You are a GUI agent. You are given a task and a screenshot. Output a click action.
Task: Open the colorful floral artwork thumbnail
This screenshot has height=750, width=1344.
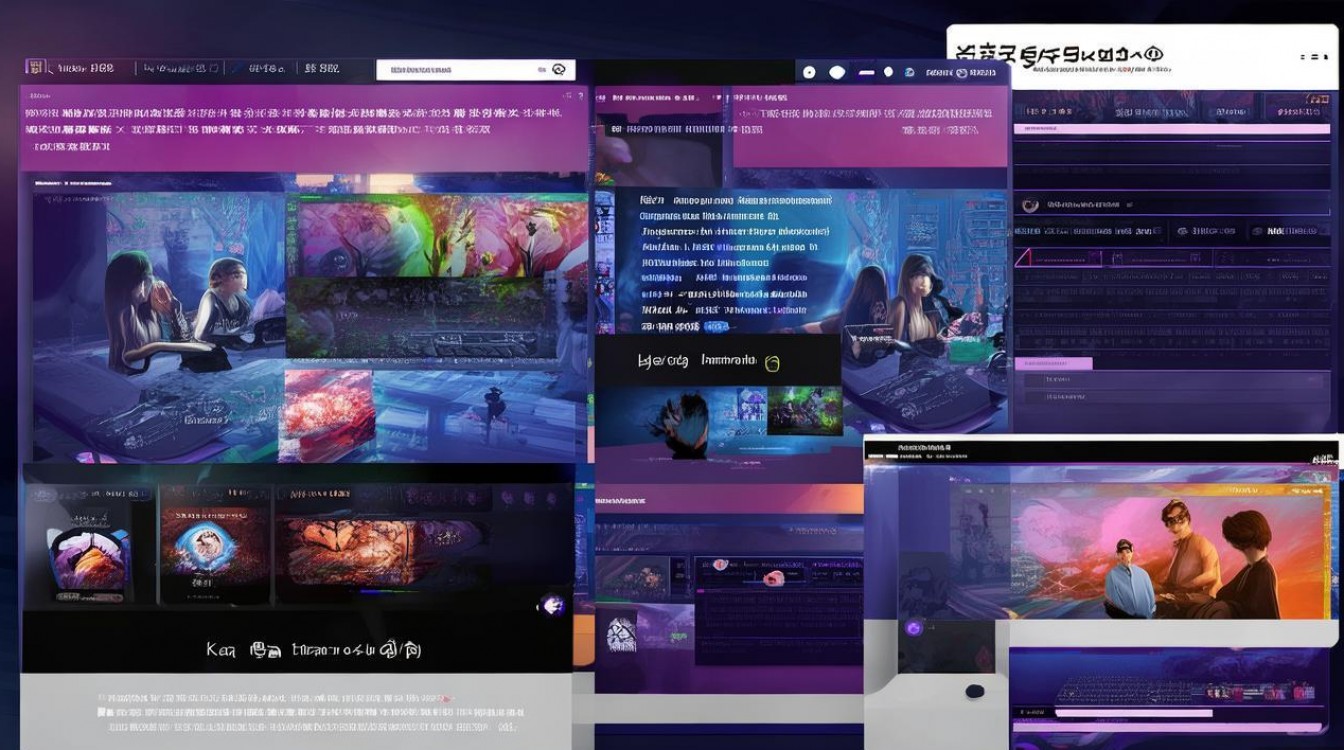click(440, 234)
